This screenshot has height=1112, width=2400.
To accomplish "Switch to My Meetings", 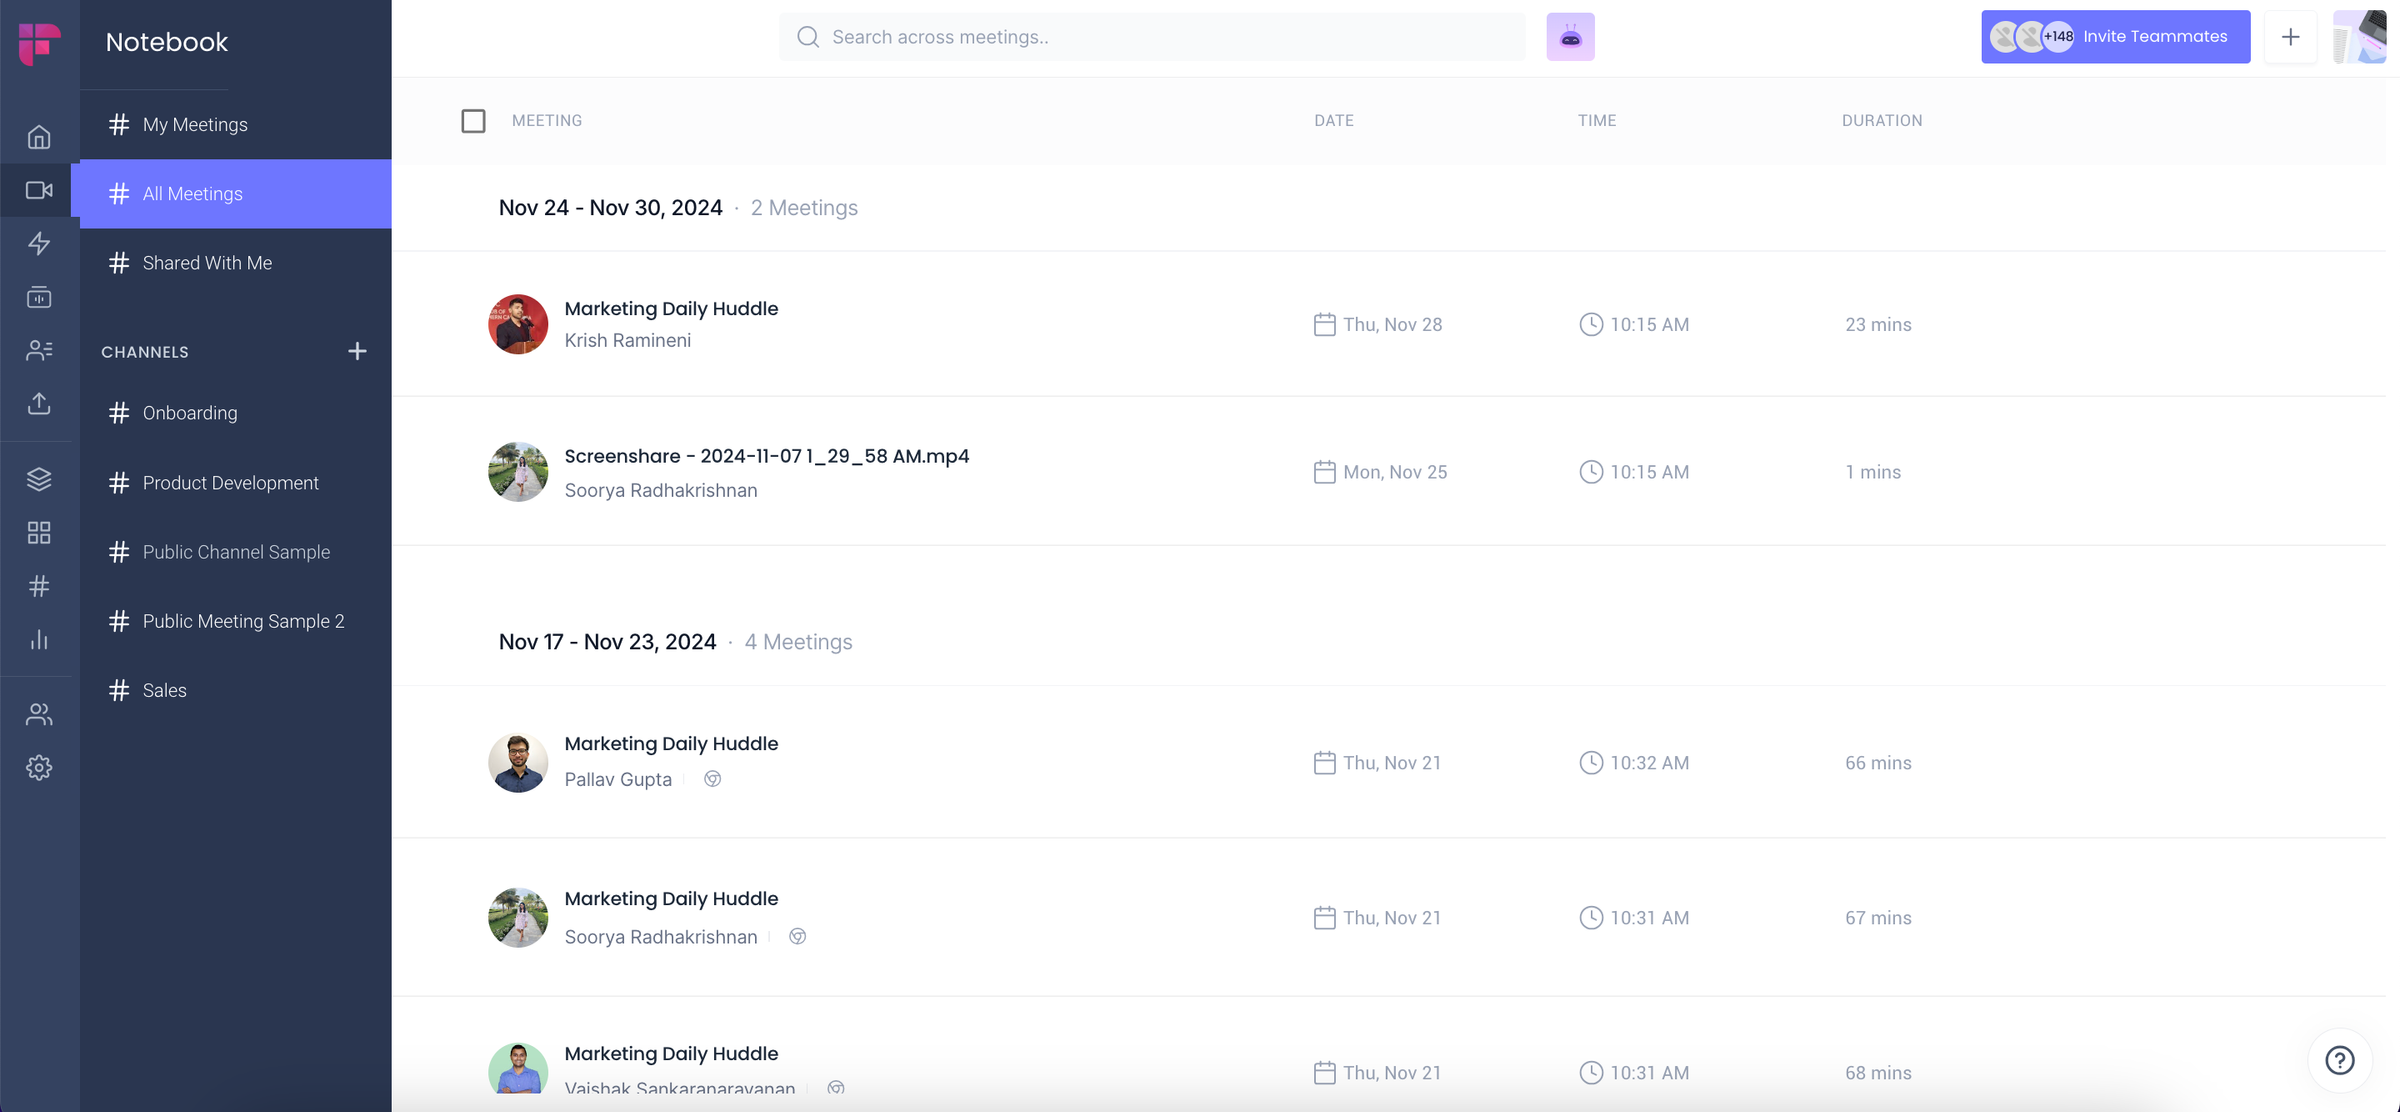I will (x=194, y=124).
